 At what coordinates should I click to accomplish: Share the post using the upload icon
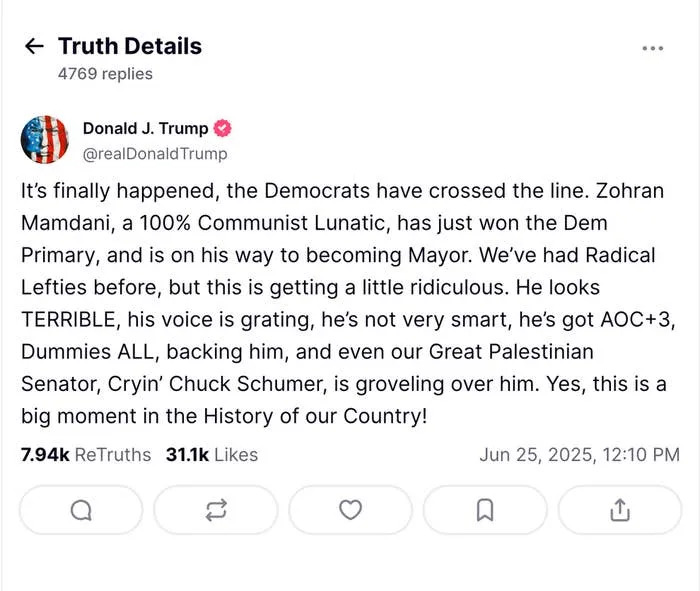click(619, 510)
